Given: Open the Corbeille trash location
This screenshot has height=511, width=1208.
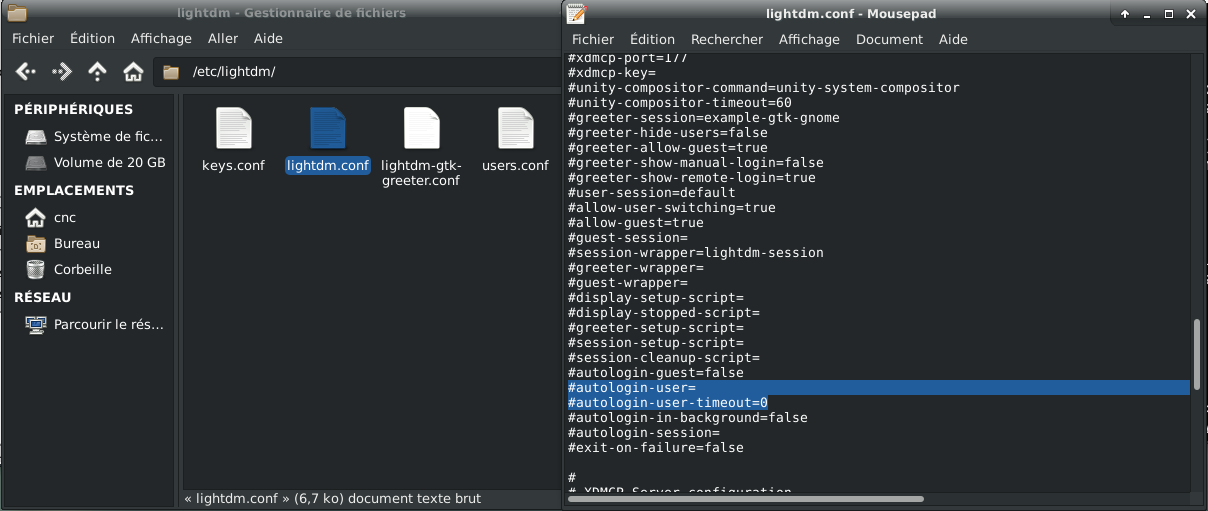Looking at the screenshot, I should point(69,269).
